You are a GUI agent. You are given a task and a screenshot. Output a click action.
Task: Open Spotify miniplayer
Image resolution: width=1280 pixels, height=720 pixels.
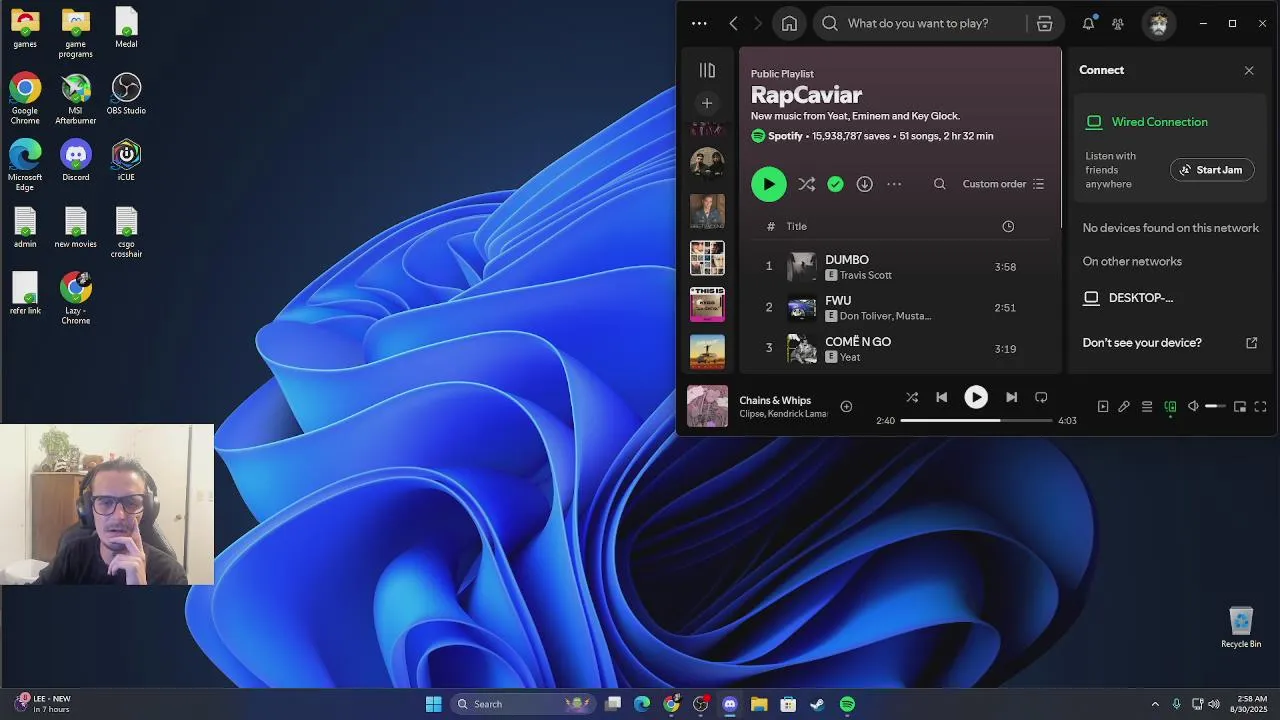1240,407
